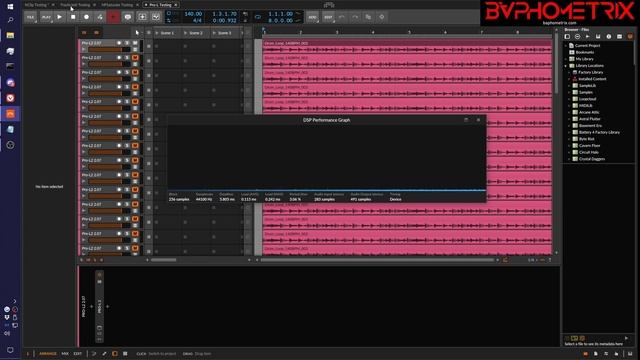640x360 pixels.
Task: Click the grid icon in bottom bar
Action: pos(125,354)
